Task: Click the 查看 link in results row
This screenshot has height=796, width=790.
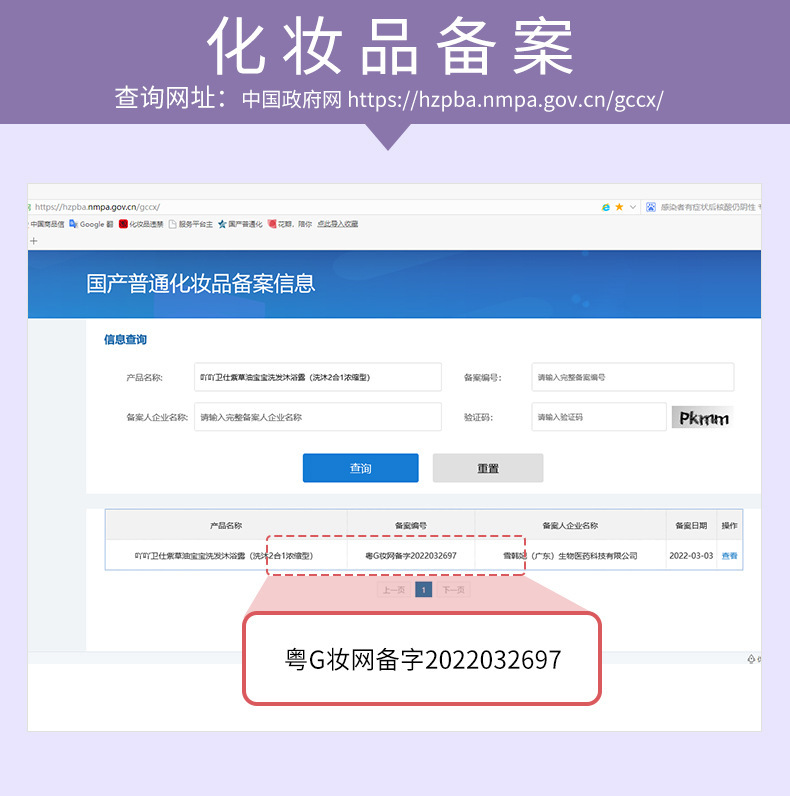Action: tap(730, 556)
